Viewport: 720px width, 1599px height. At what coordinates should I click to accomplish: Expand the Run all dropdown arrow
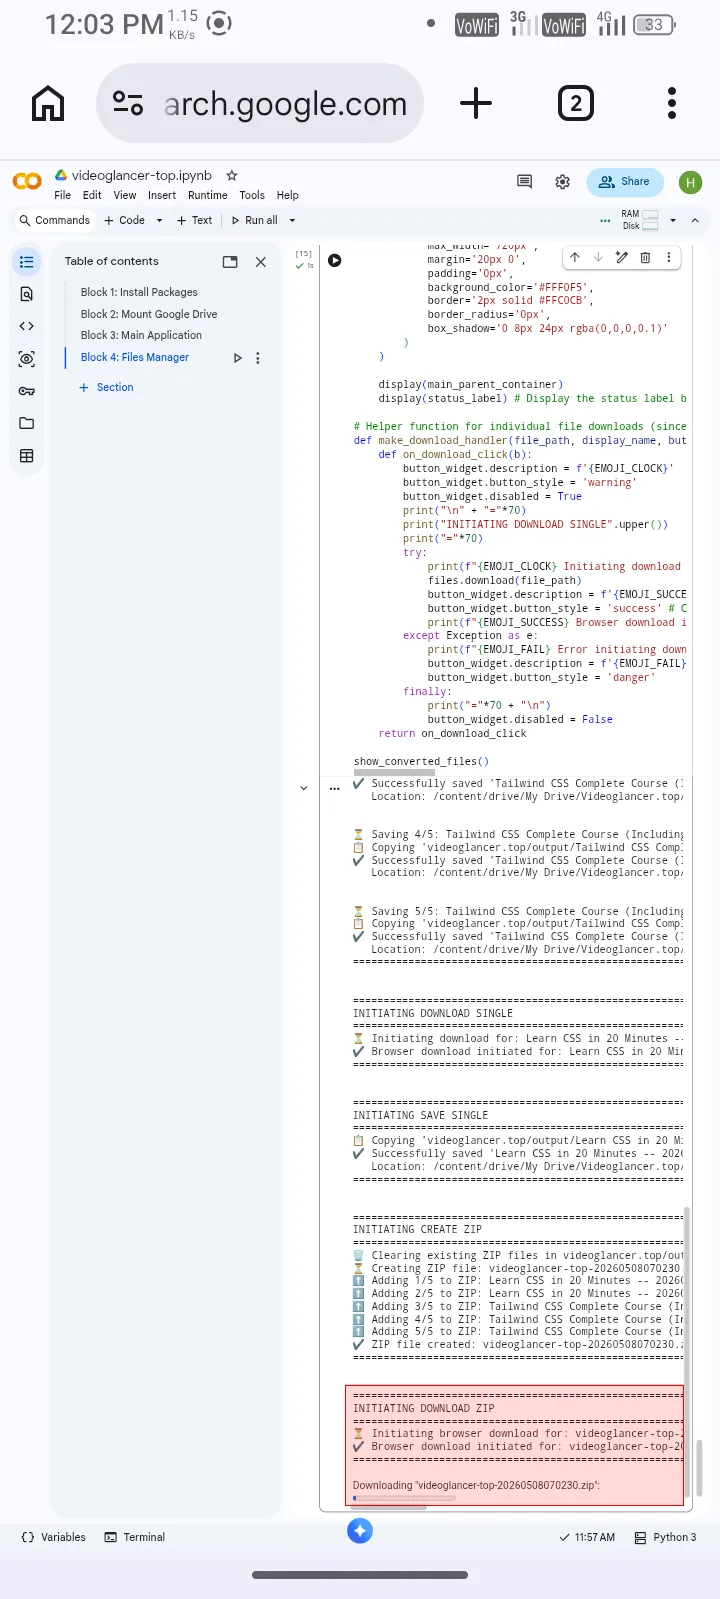coord(292,220)
